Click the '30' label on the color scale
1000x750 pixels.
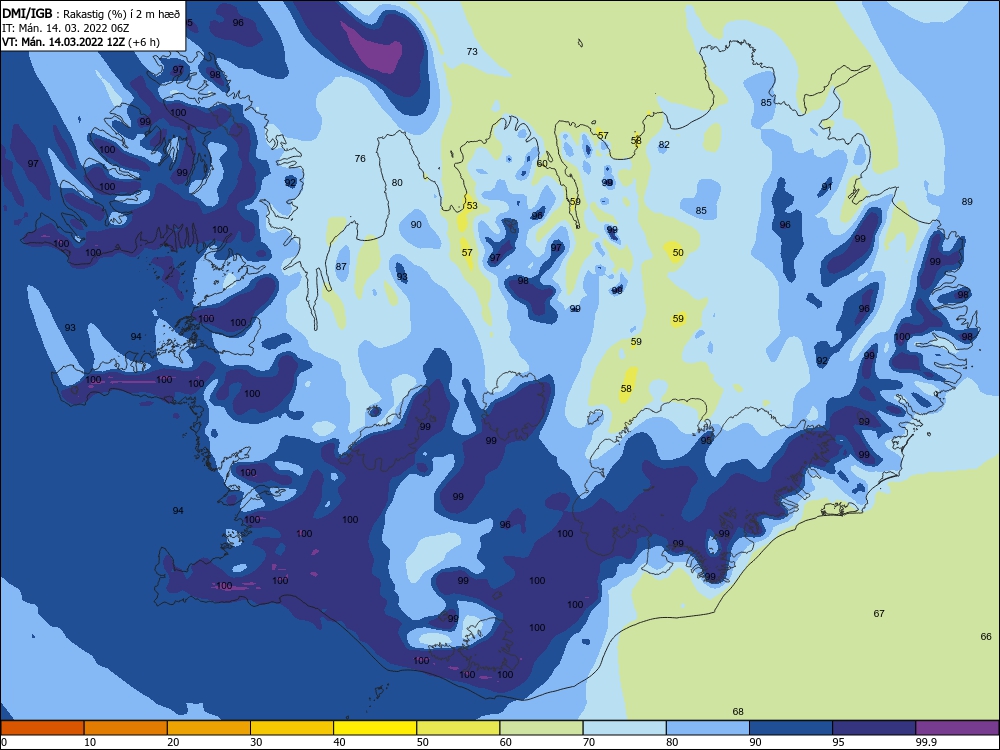[x=256, y=742]
